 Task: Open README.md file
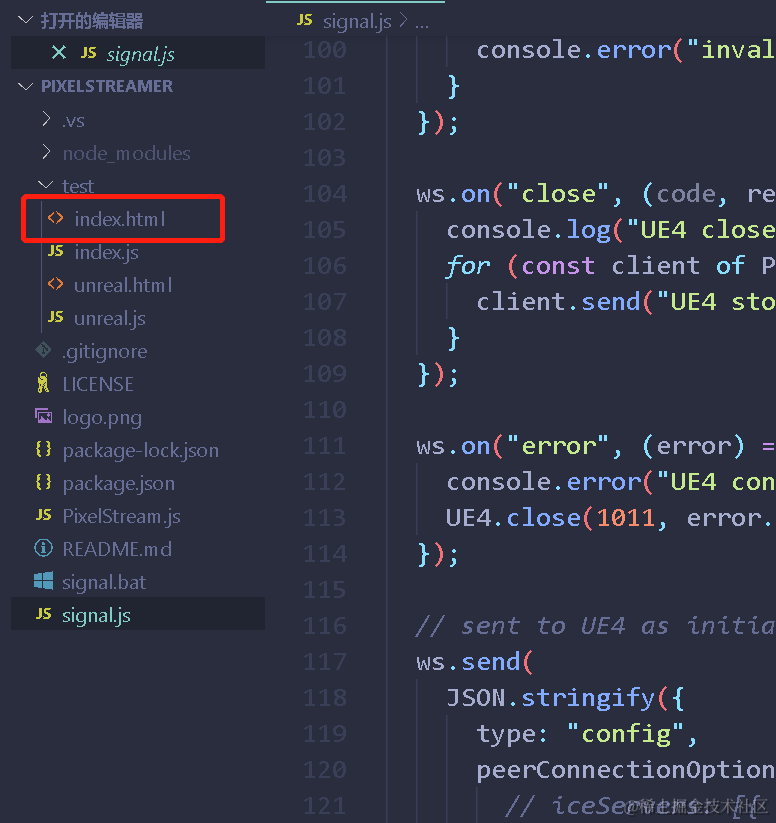pyautogui.click(x=117, y=550)
